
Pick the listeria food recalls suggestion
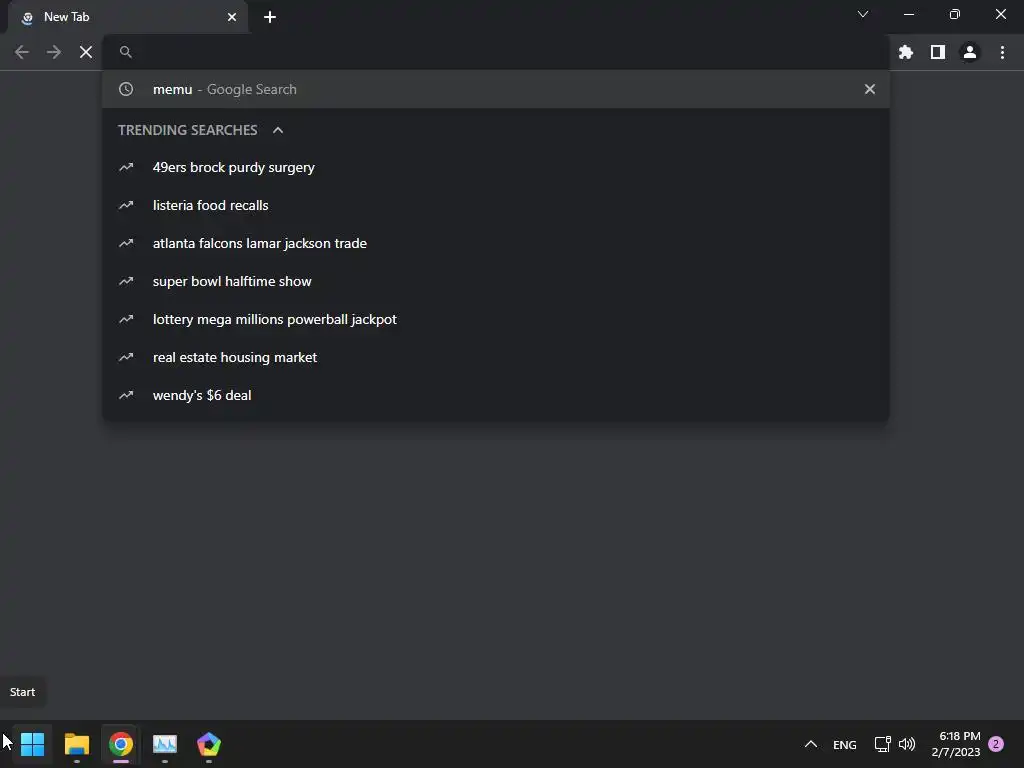pyautogui.click(x=496, y=205)
